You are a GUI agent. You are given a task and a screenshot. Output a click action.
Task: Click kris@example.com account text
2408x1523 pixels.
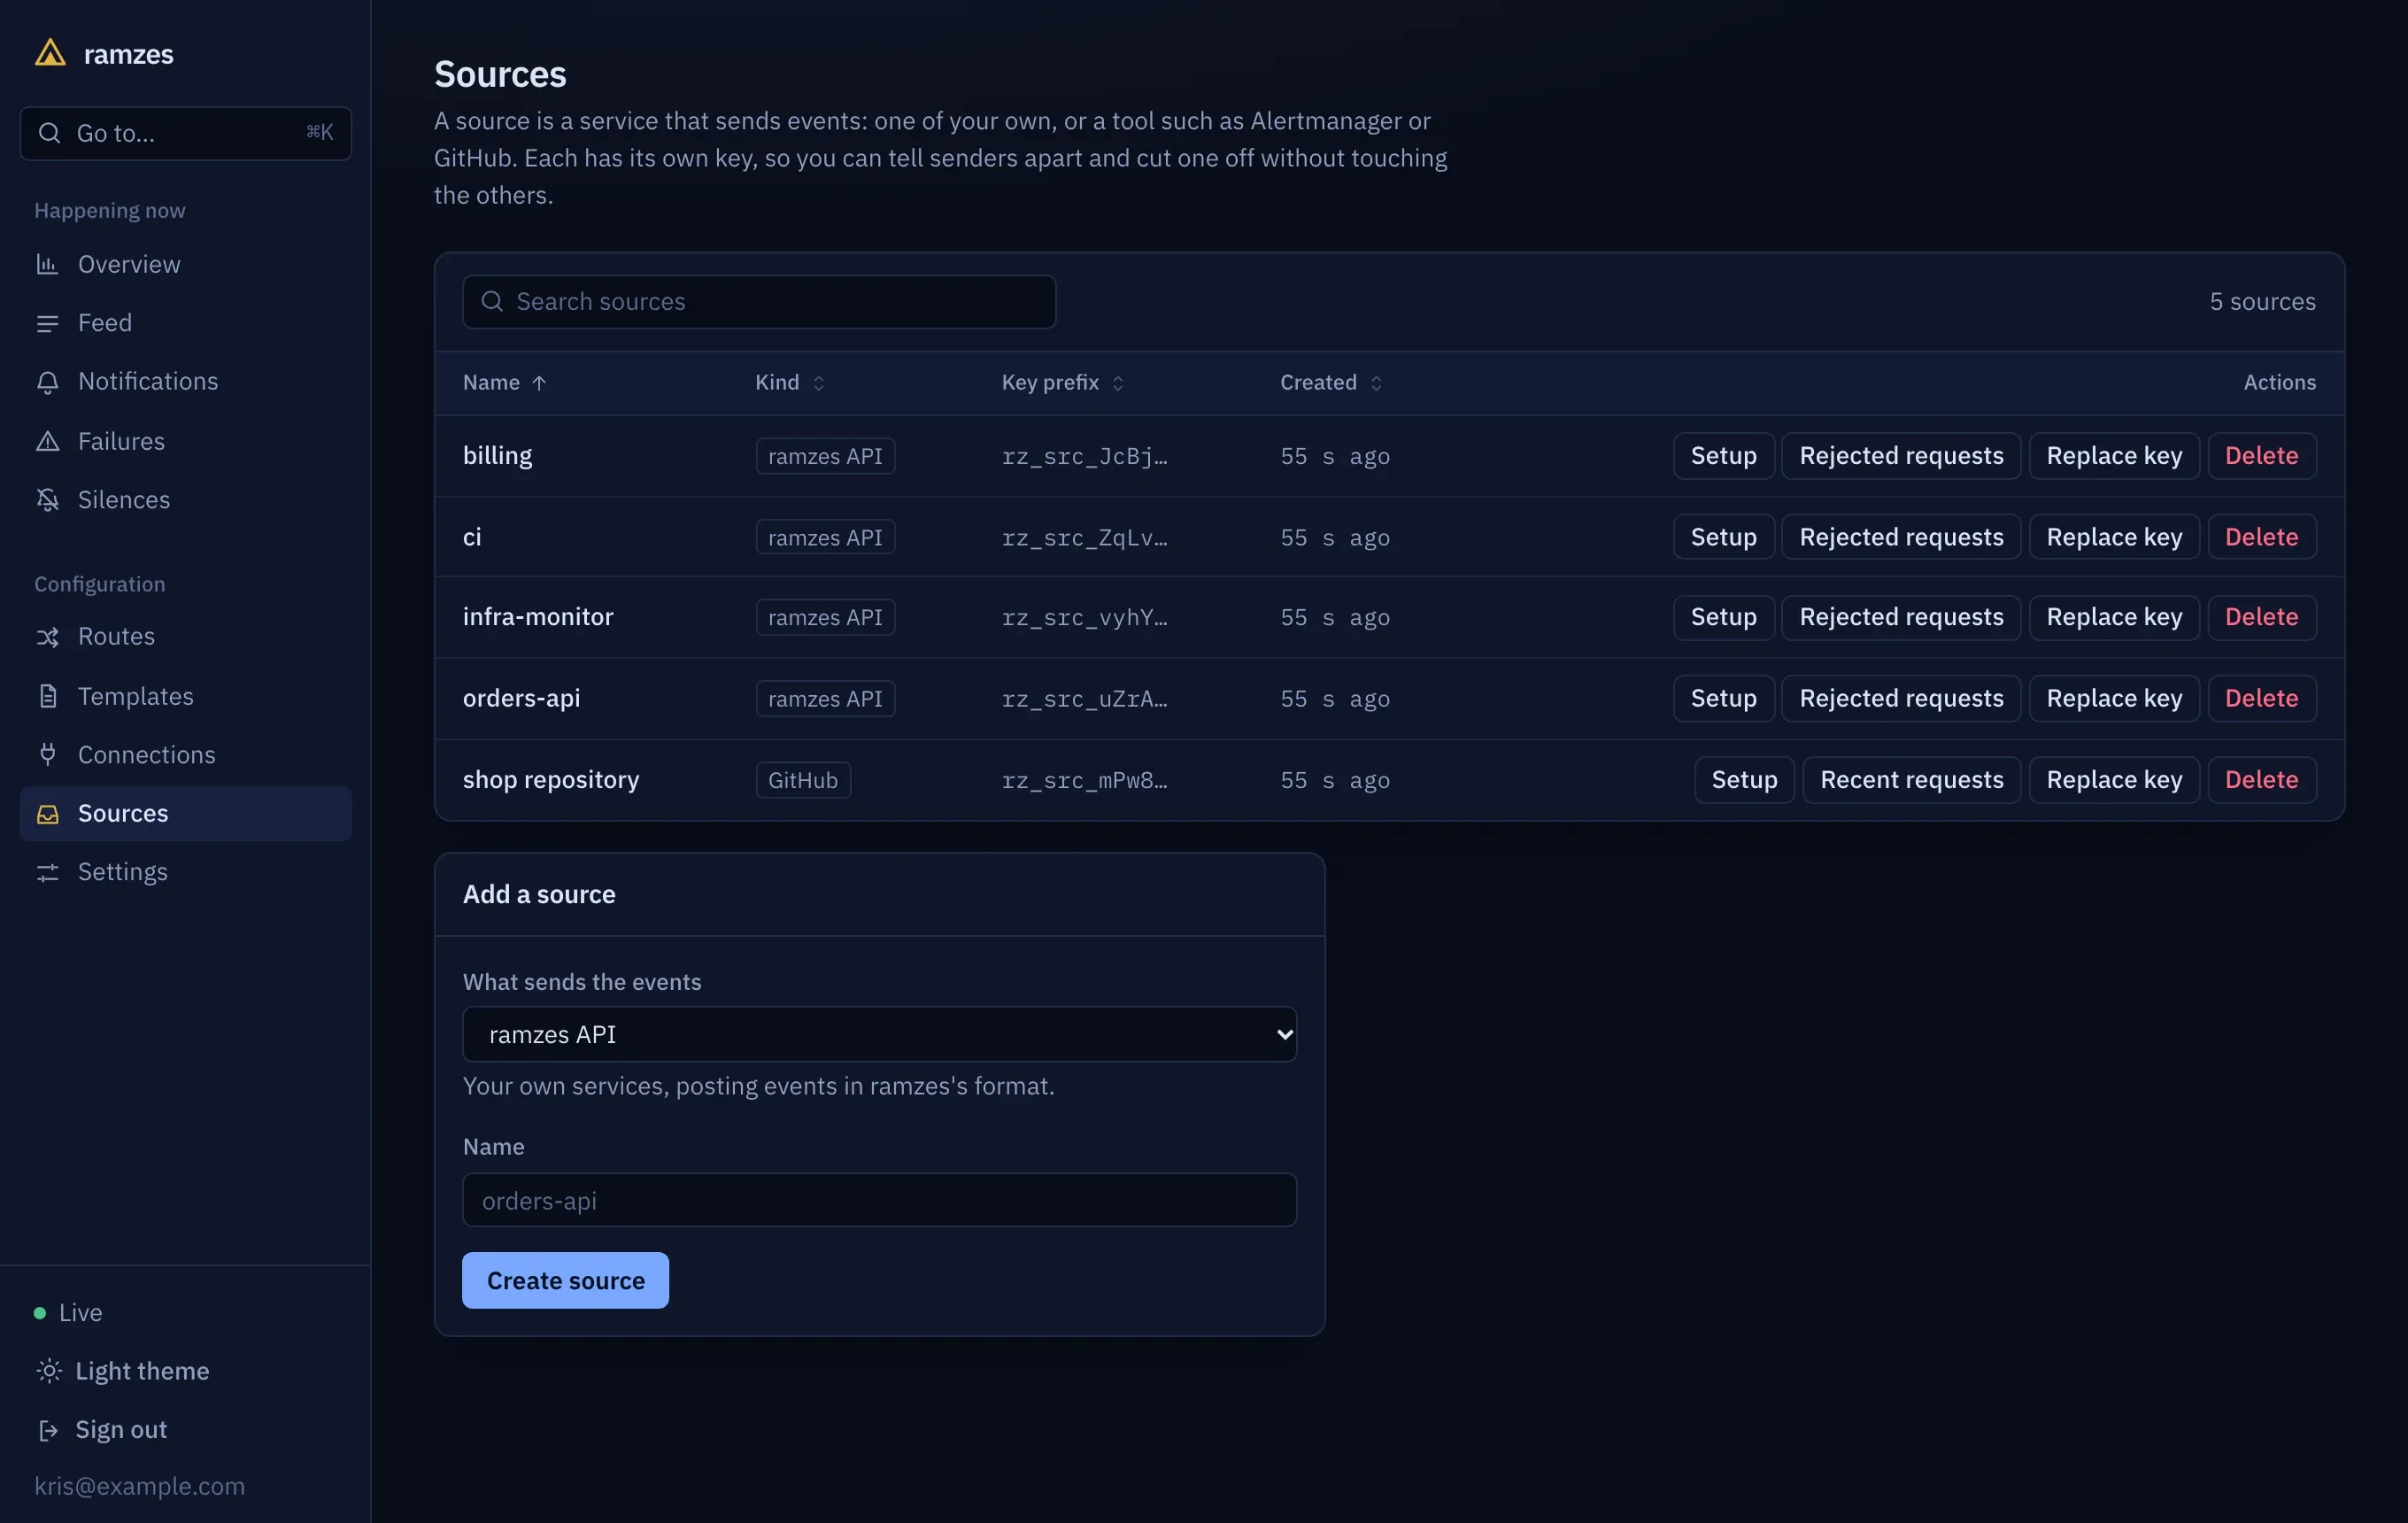pyautogui.click(x=140, y=1486)
